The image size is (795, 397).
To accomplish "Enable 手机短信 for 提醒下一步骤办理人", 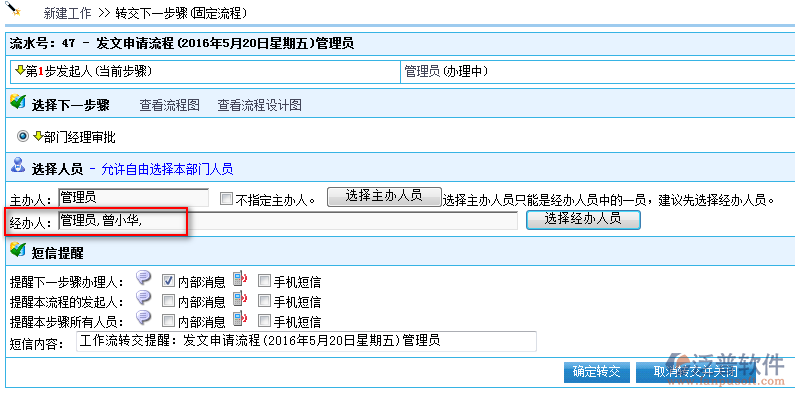I will coord(264,280).
